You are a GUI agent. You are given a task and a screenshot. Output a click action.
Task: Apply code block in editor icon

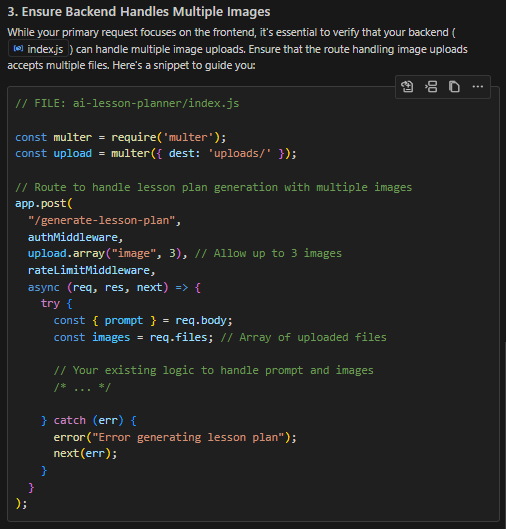407,87
